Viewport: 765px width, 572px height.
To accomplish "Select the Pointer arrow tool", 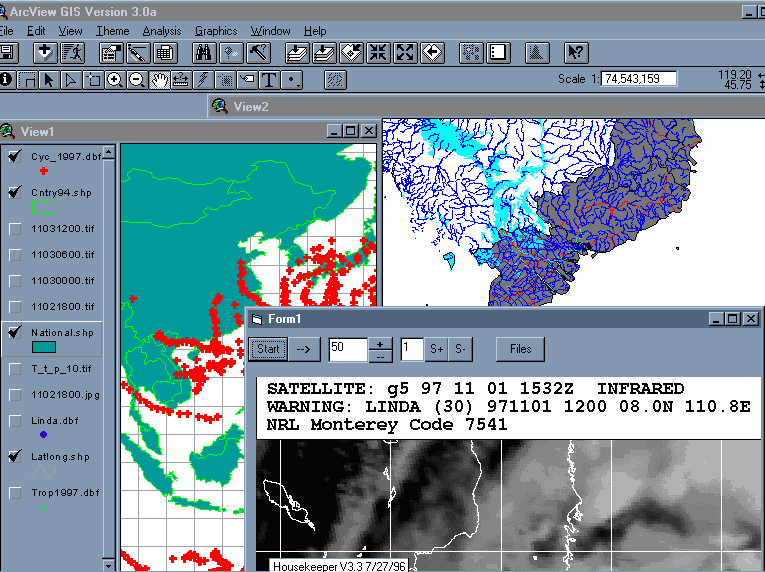I will tap(50, 79).
